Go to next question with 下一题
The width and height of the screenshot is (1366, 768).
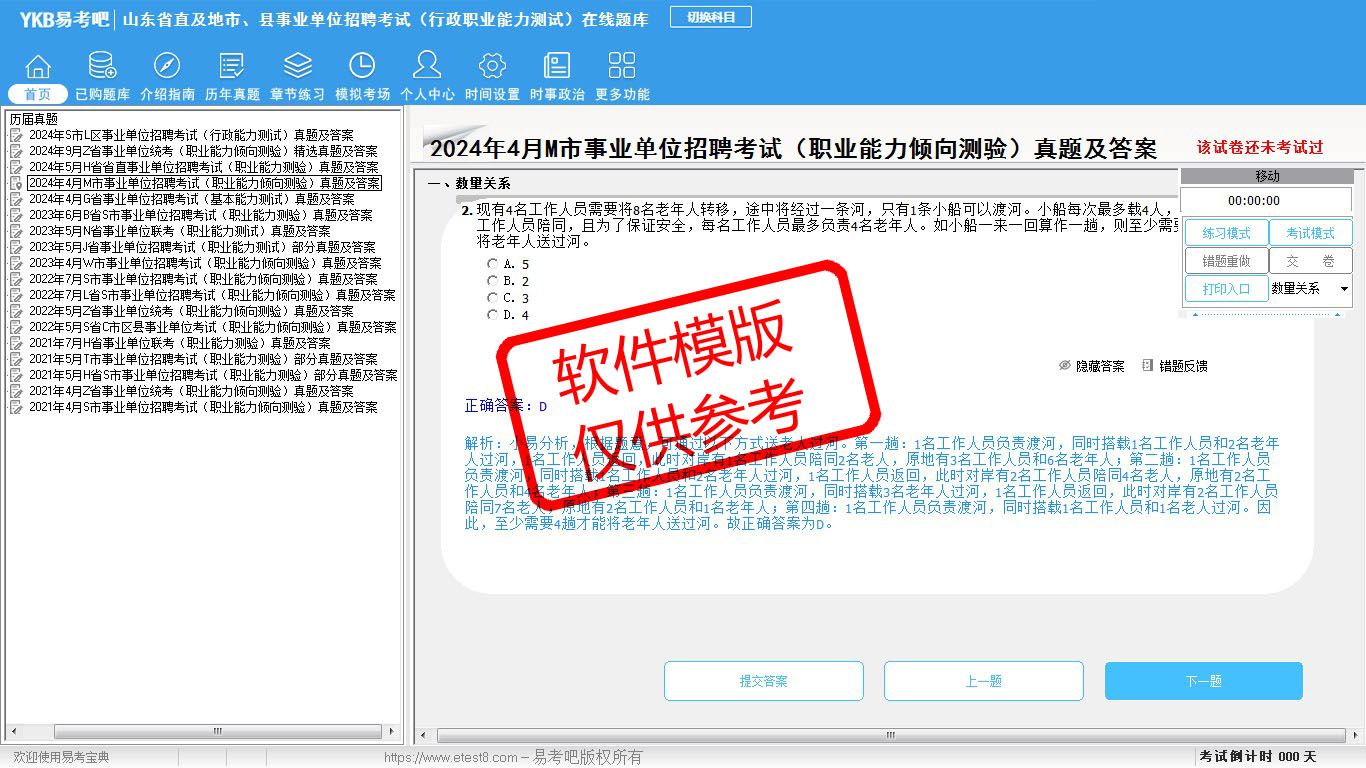click(1203, 681)
